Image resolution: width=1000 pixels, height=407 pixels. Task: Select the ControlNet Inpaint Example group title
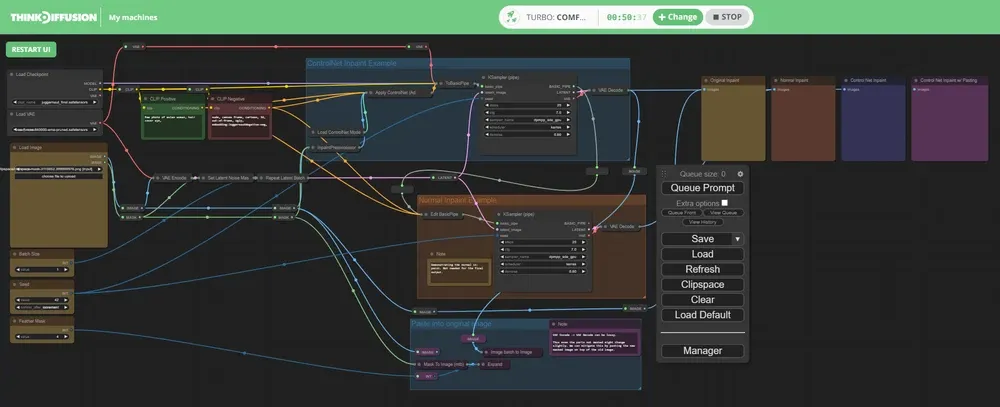pos(351,63)
